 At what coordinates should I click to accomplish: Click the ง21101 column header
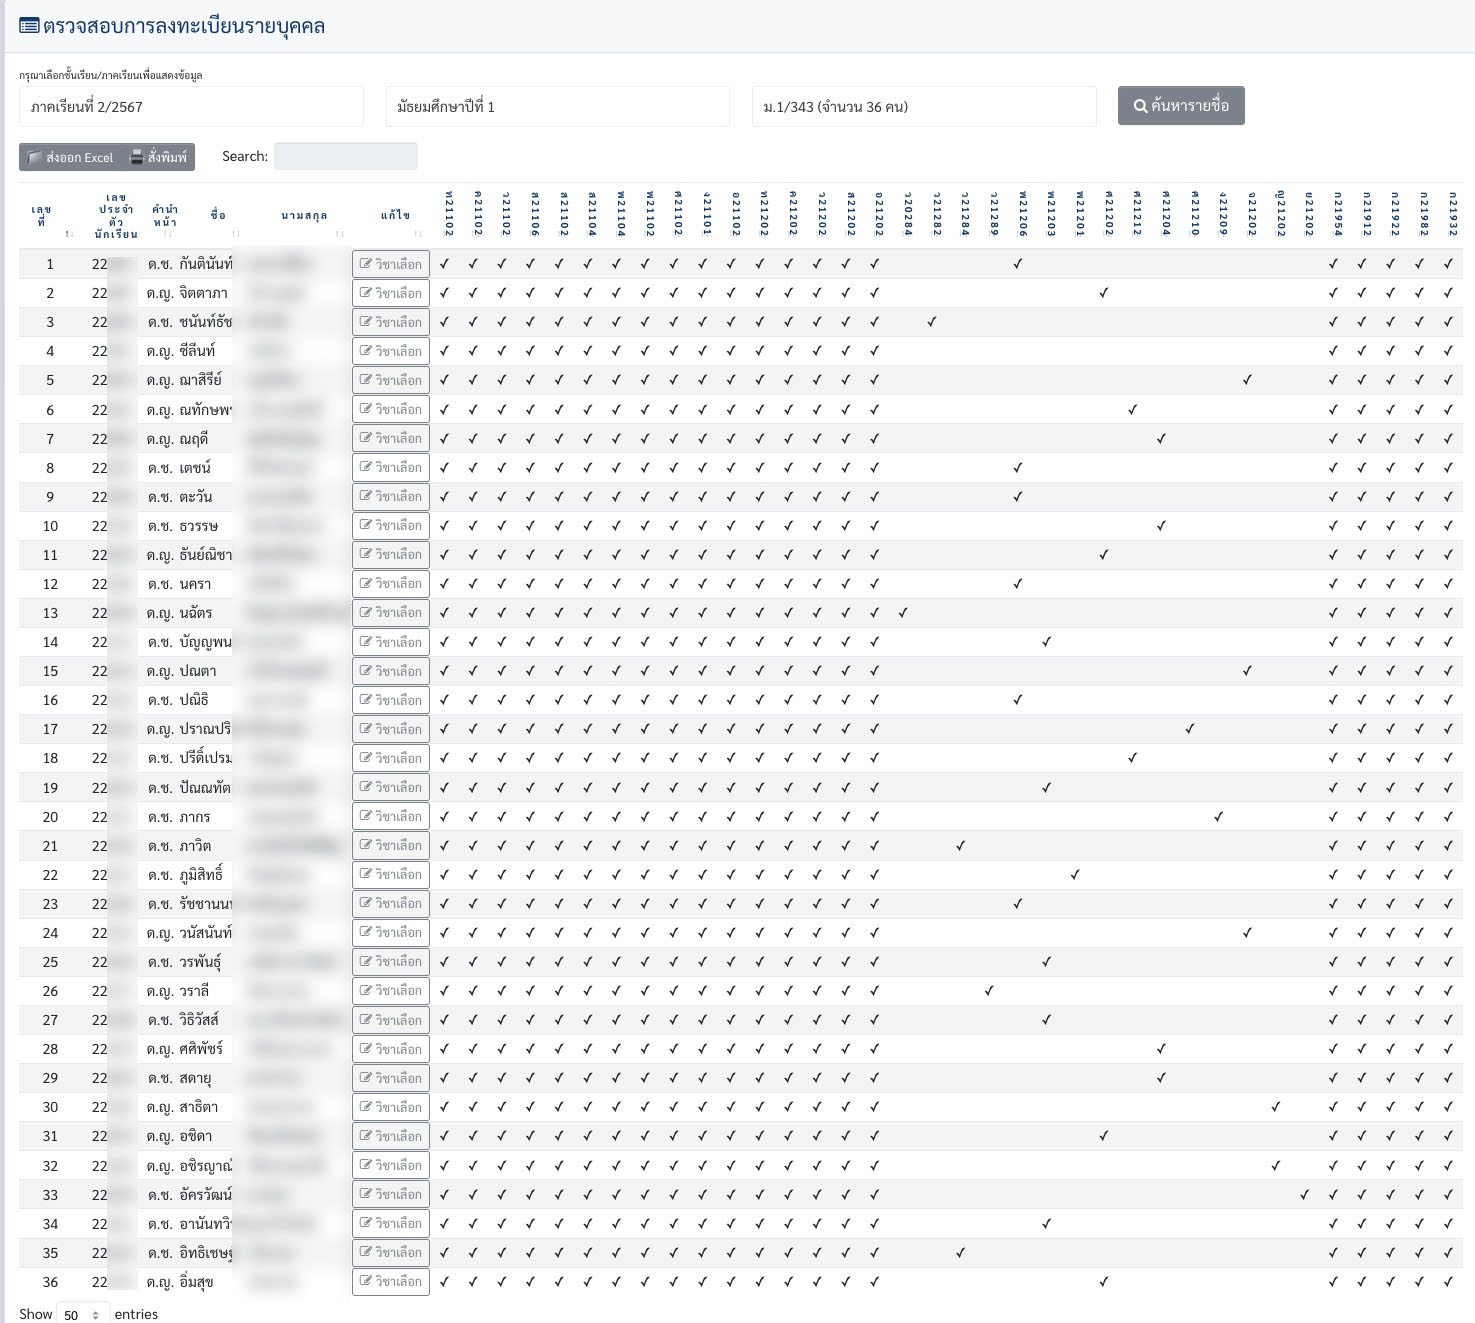coord(707,214)
